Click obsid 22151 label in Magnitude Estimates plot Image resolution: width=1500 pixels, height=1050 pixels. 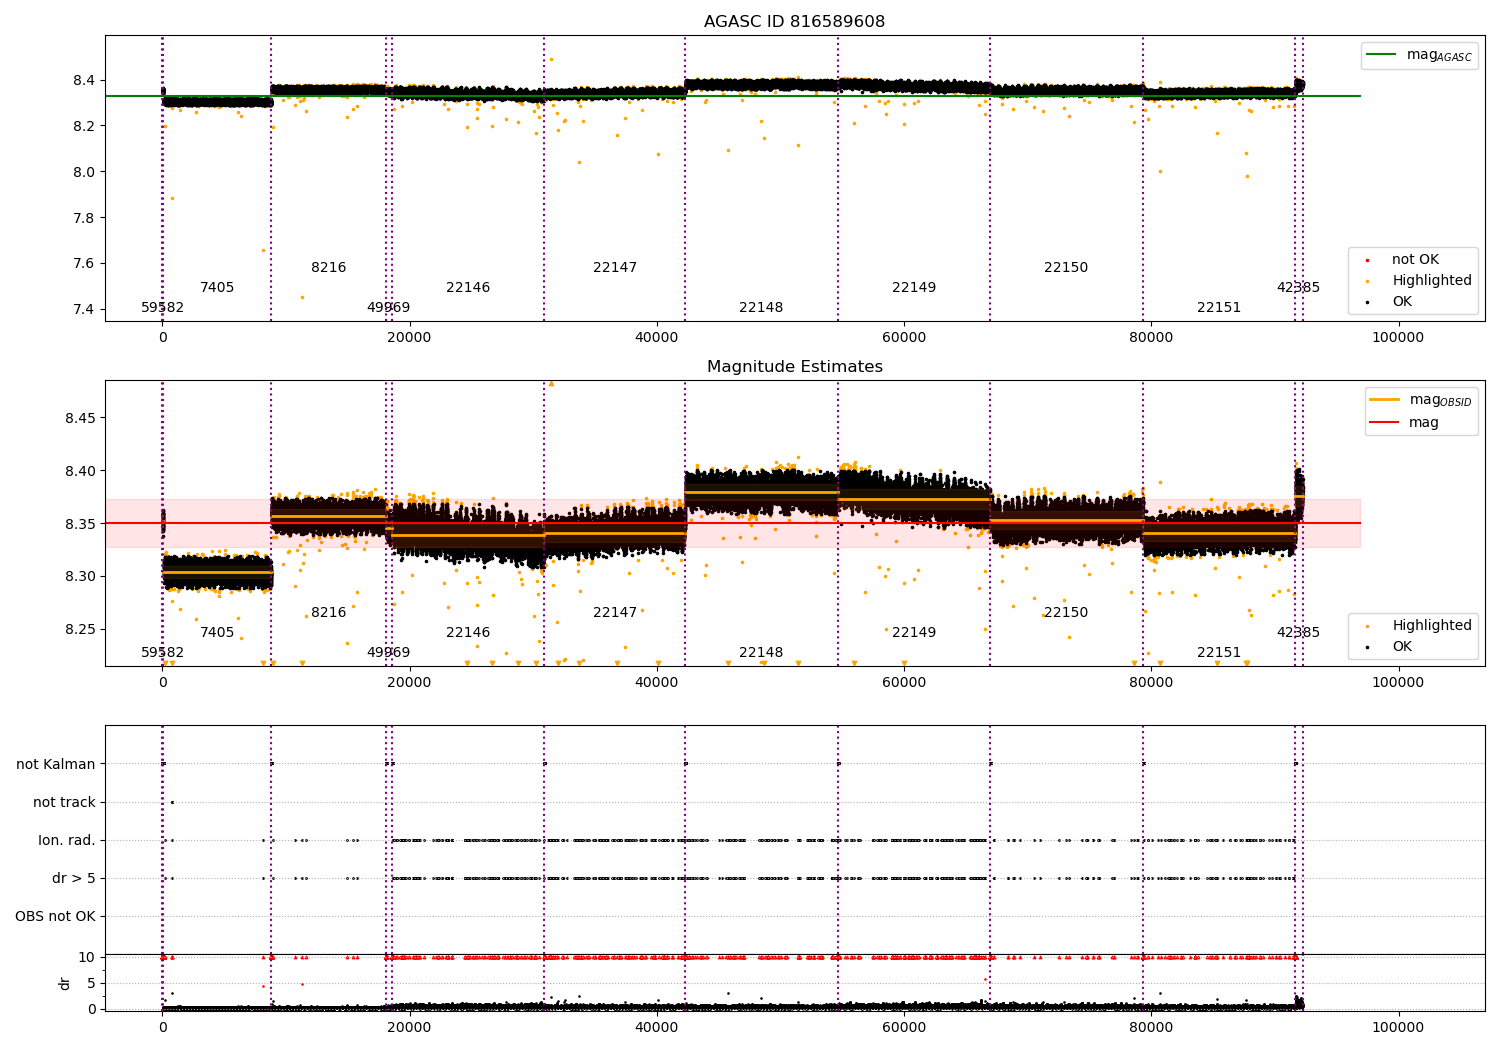[x=1219, y=653]
